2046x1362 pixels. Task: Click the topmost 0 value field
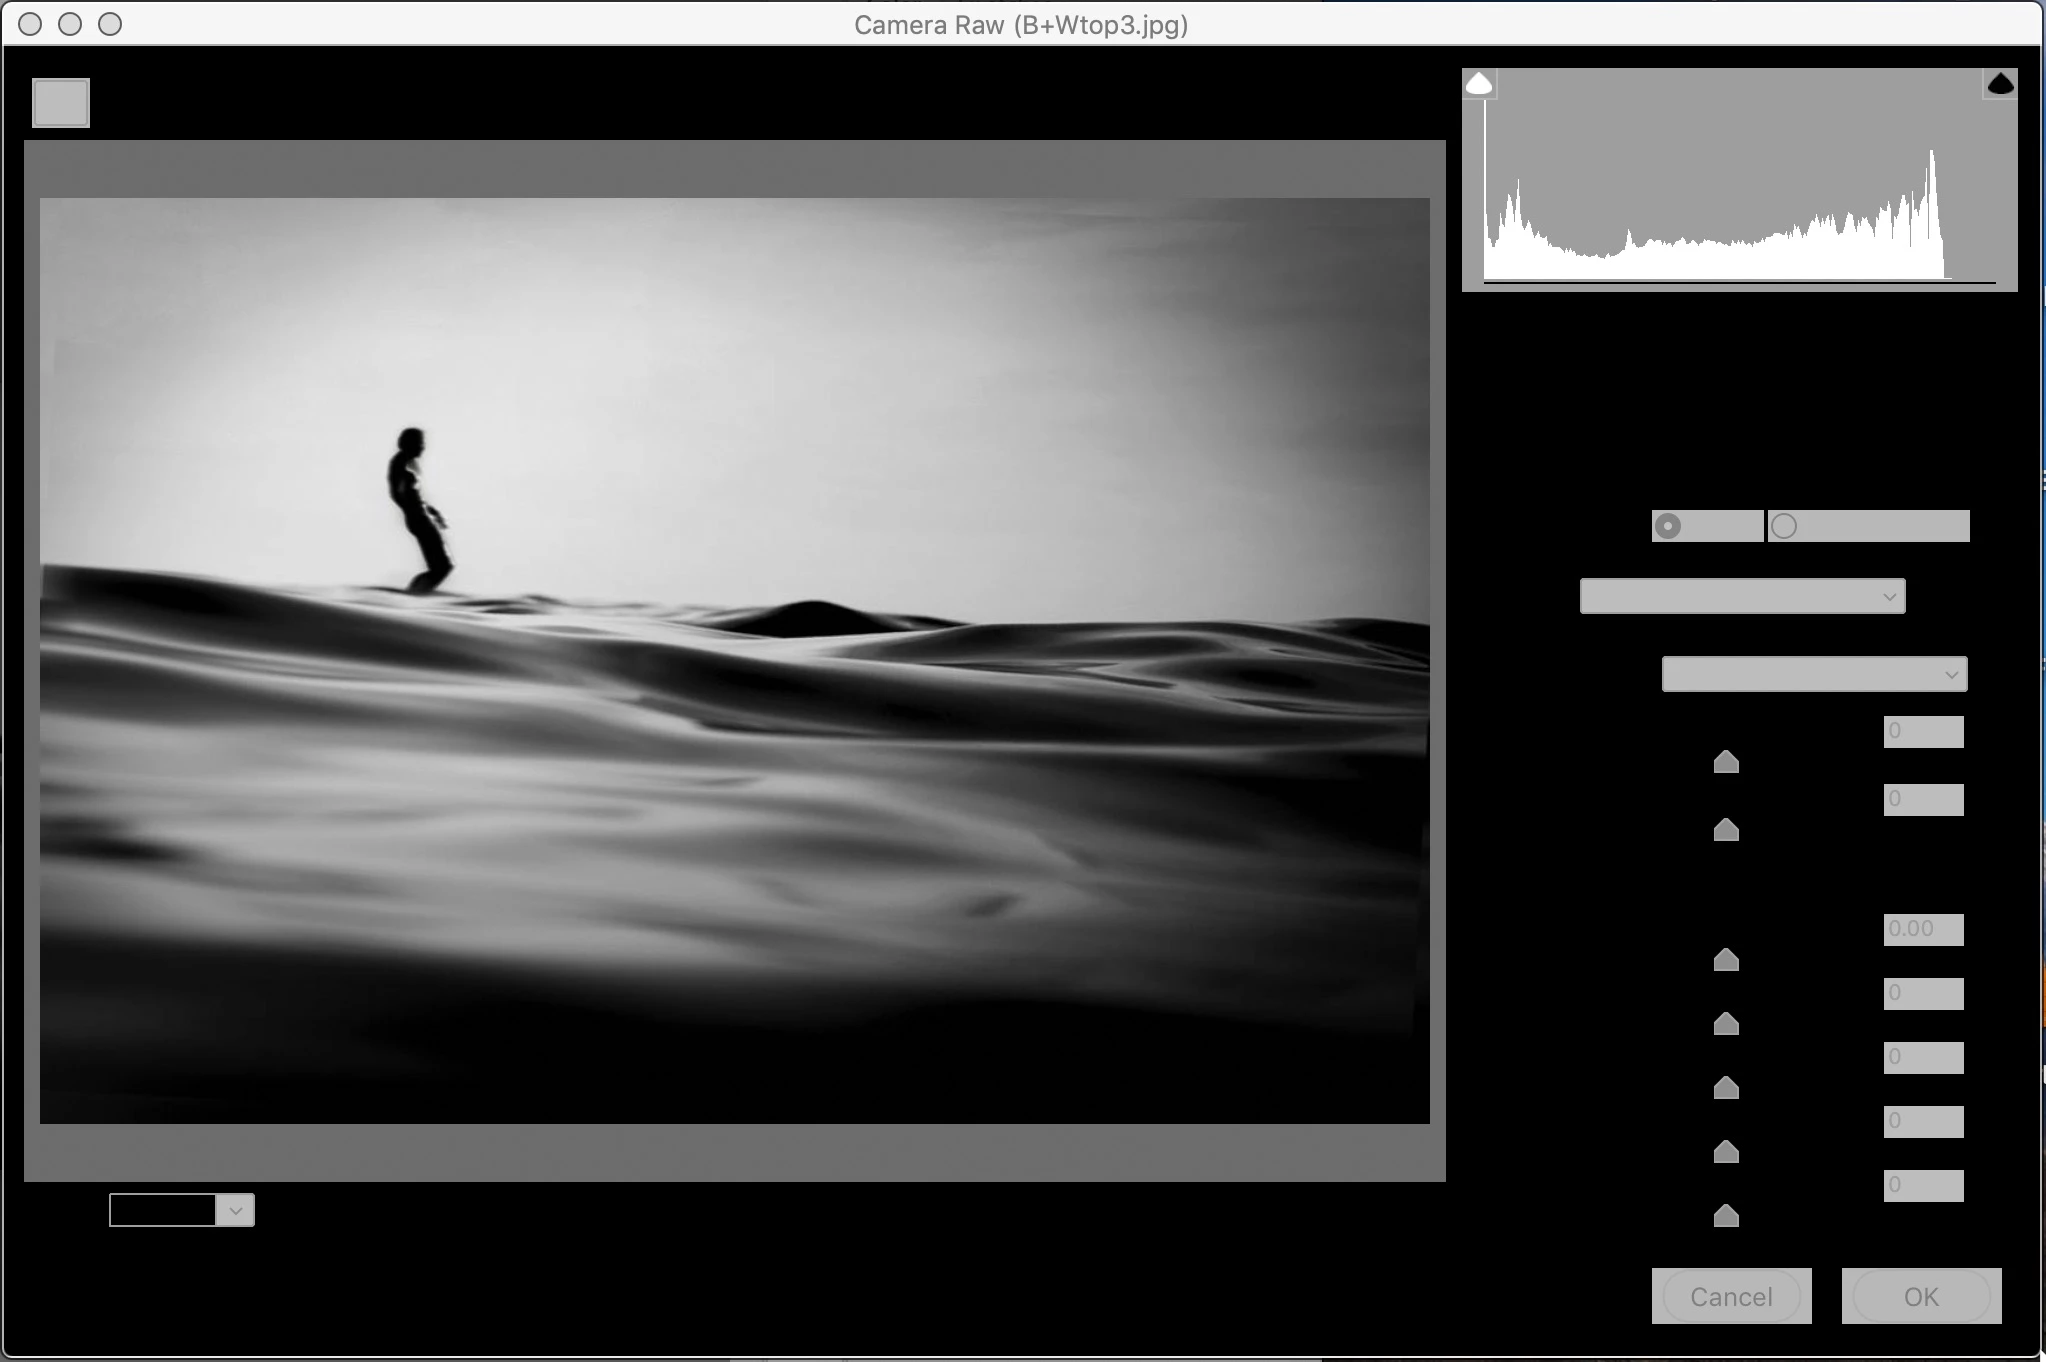(x=1923, y=732)
